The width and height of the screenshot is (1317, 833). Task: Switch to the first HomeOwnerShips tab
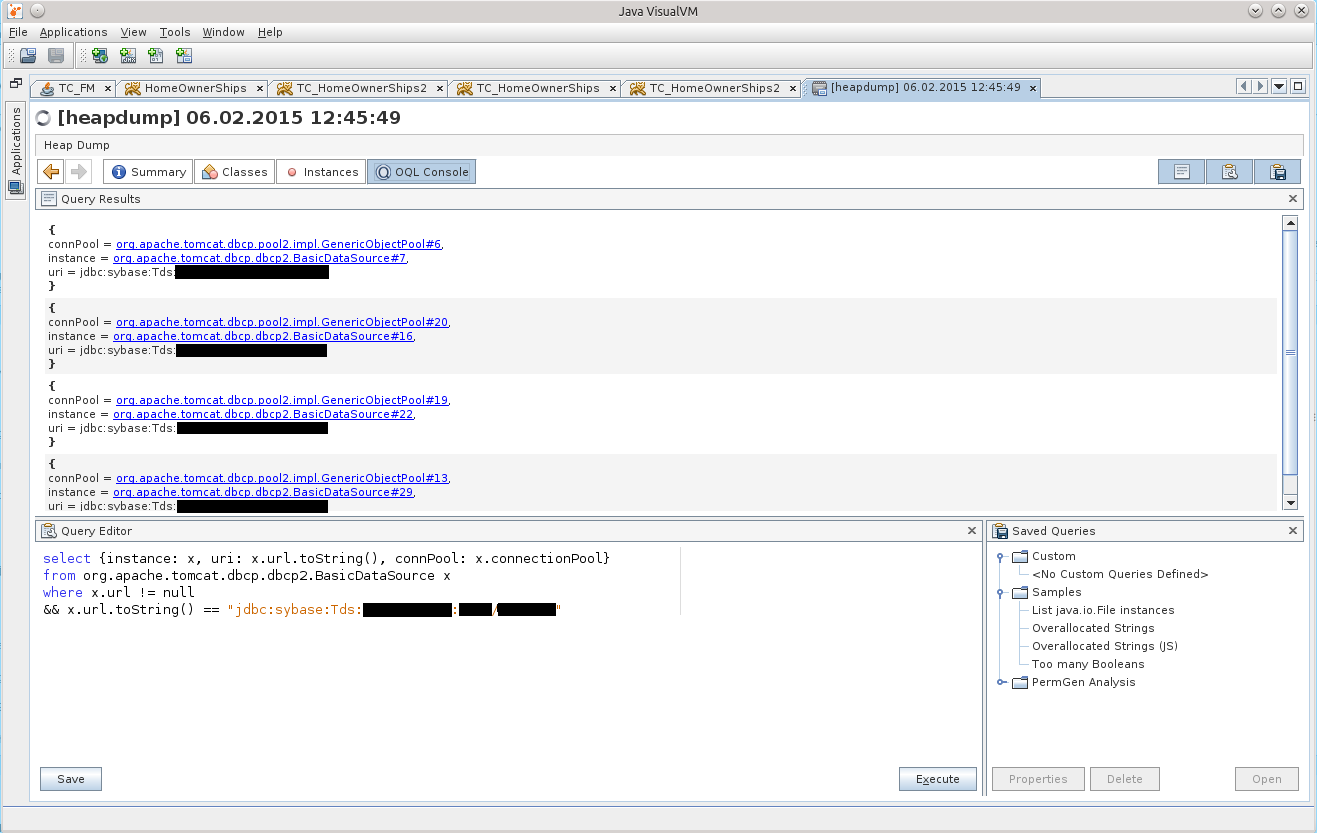point(193,88)
